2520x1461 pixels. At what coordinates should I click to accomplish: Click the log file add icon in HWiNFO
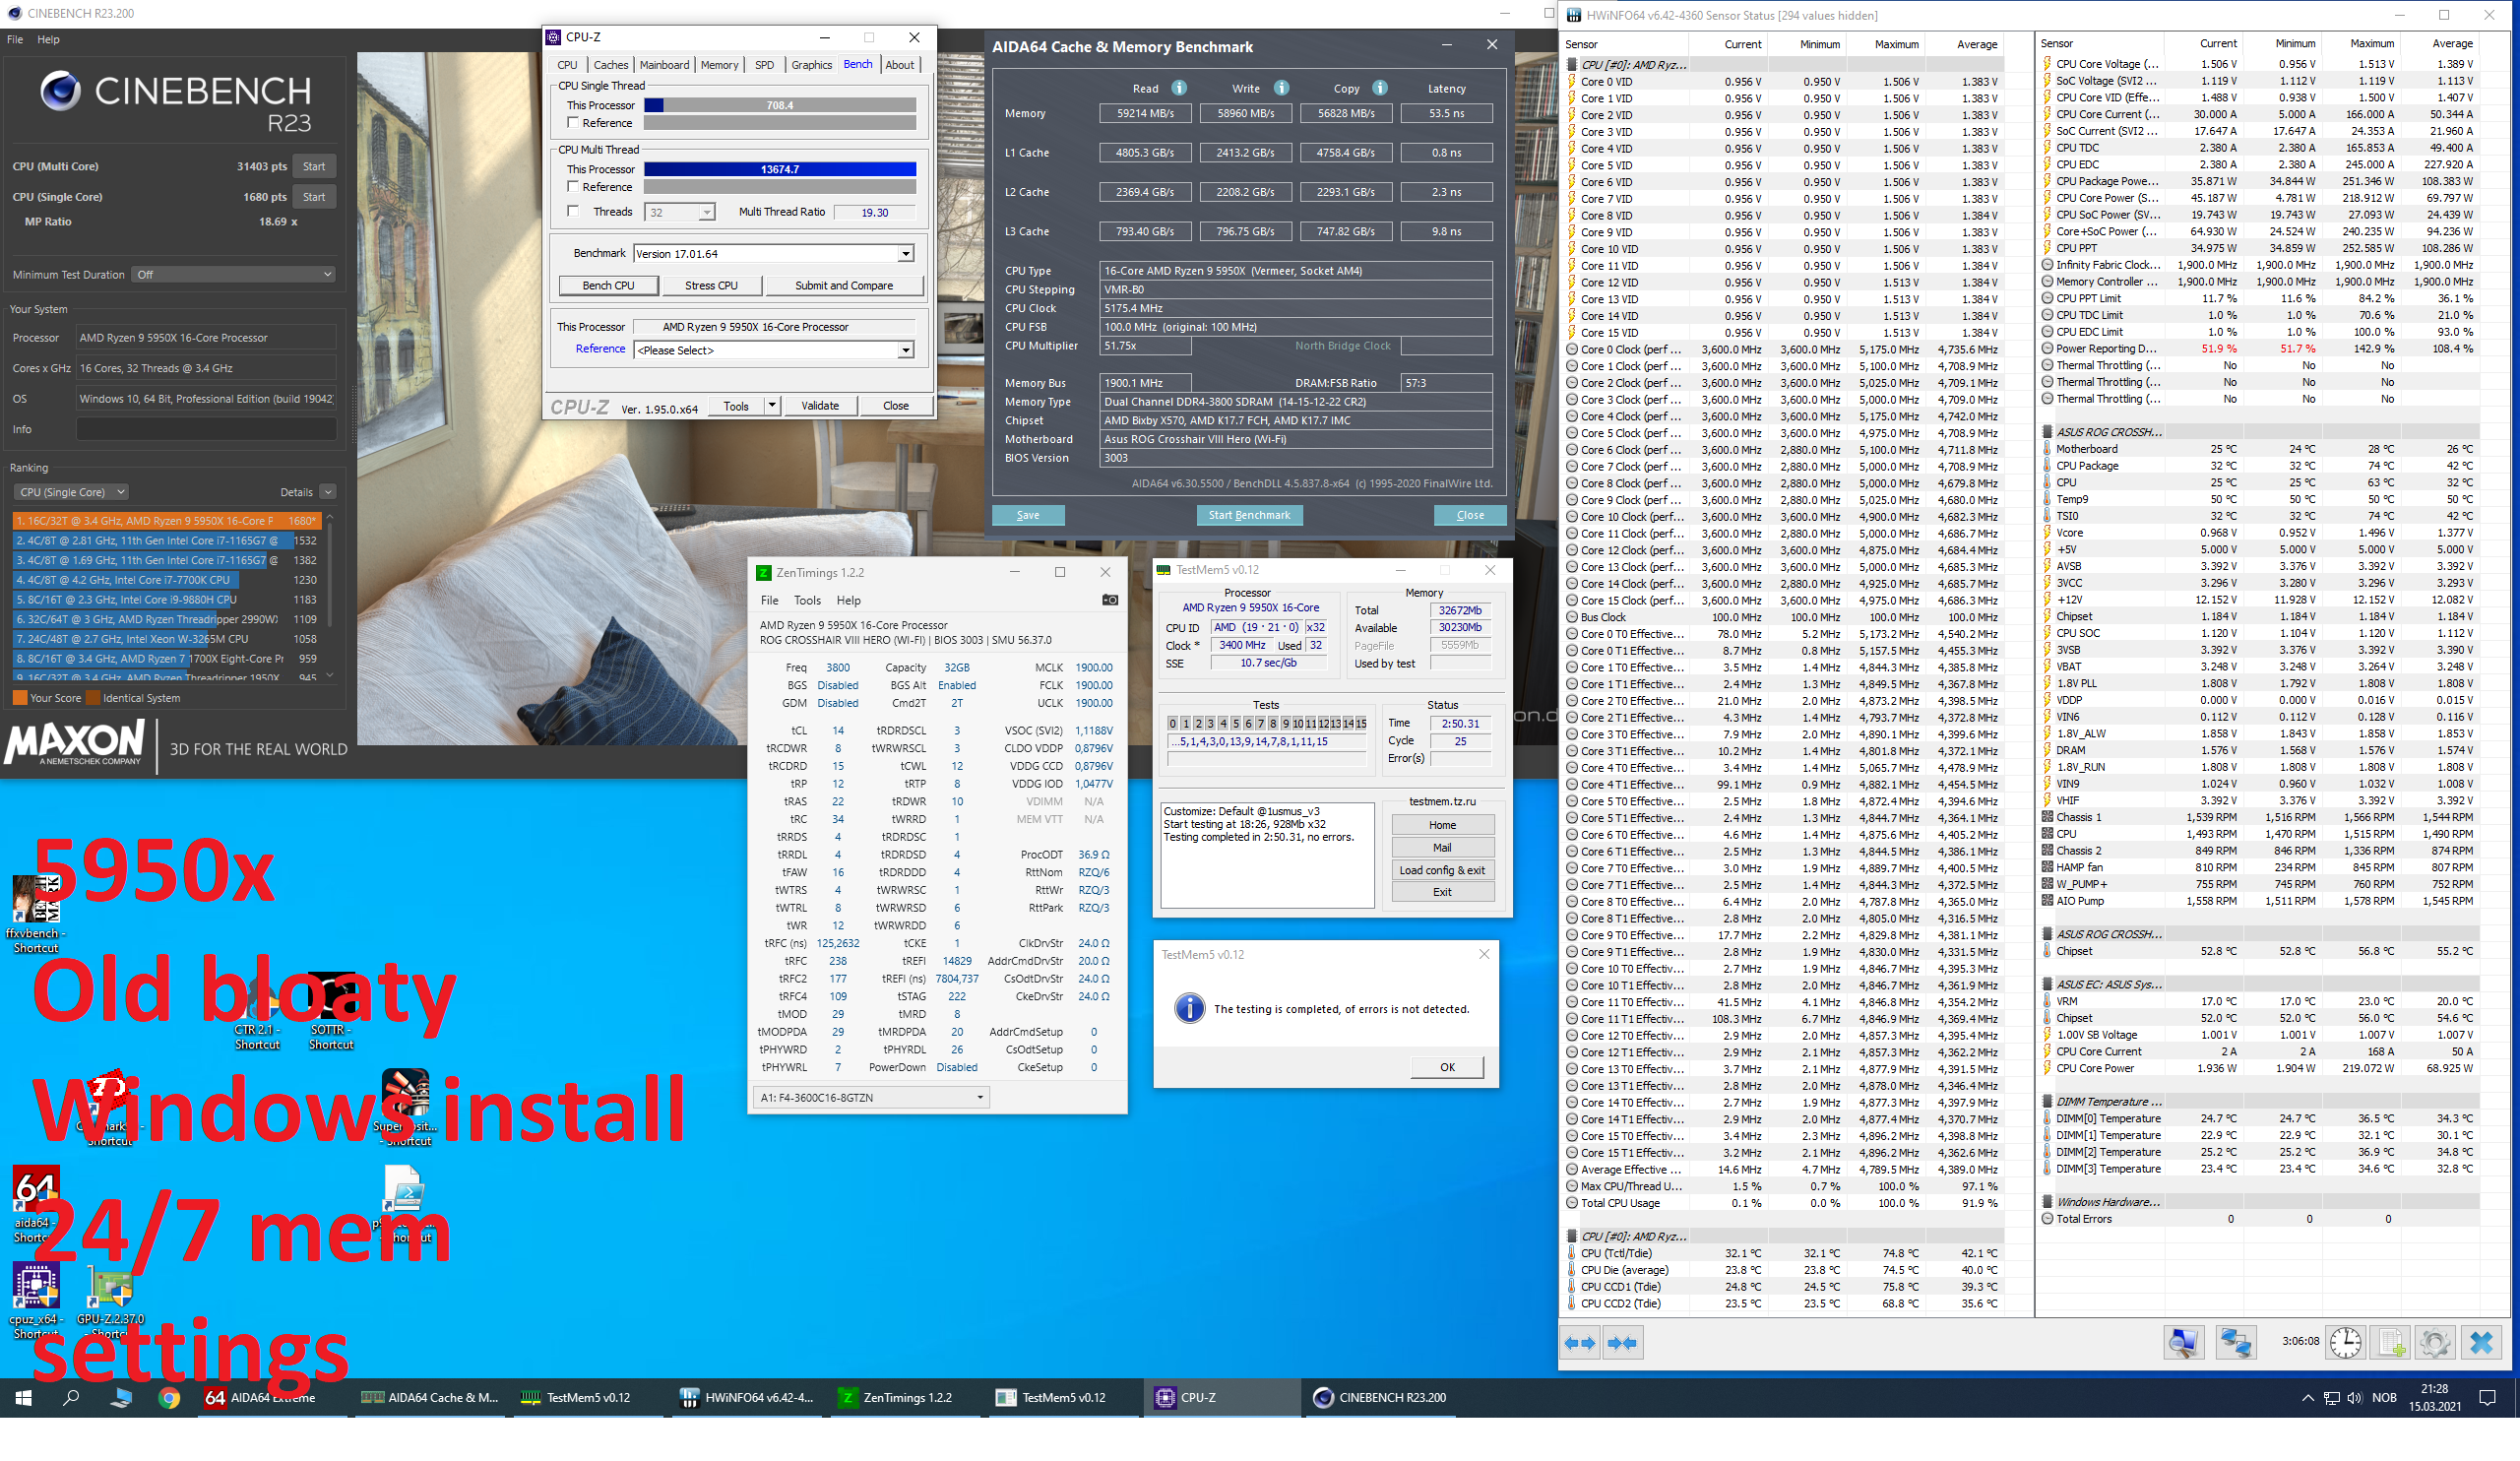[2391, 1342]
